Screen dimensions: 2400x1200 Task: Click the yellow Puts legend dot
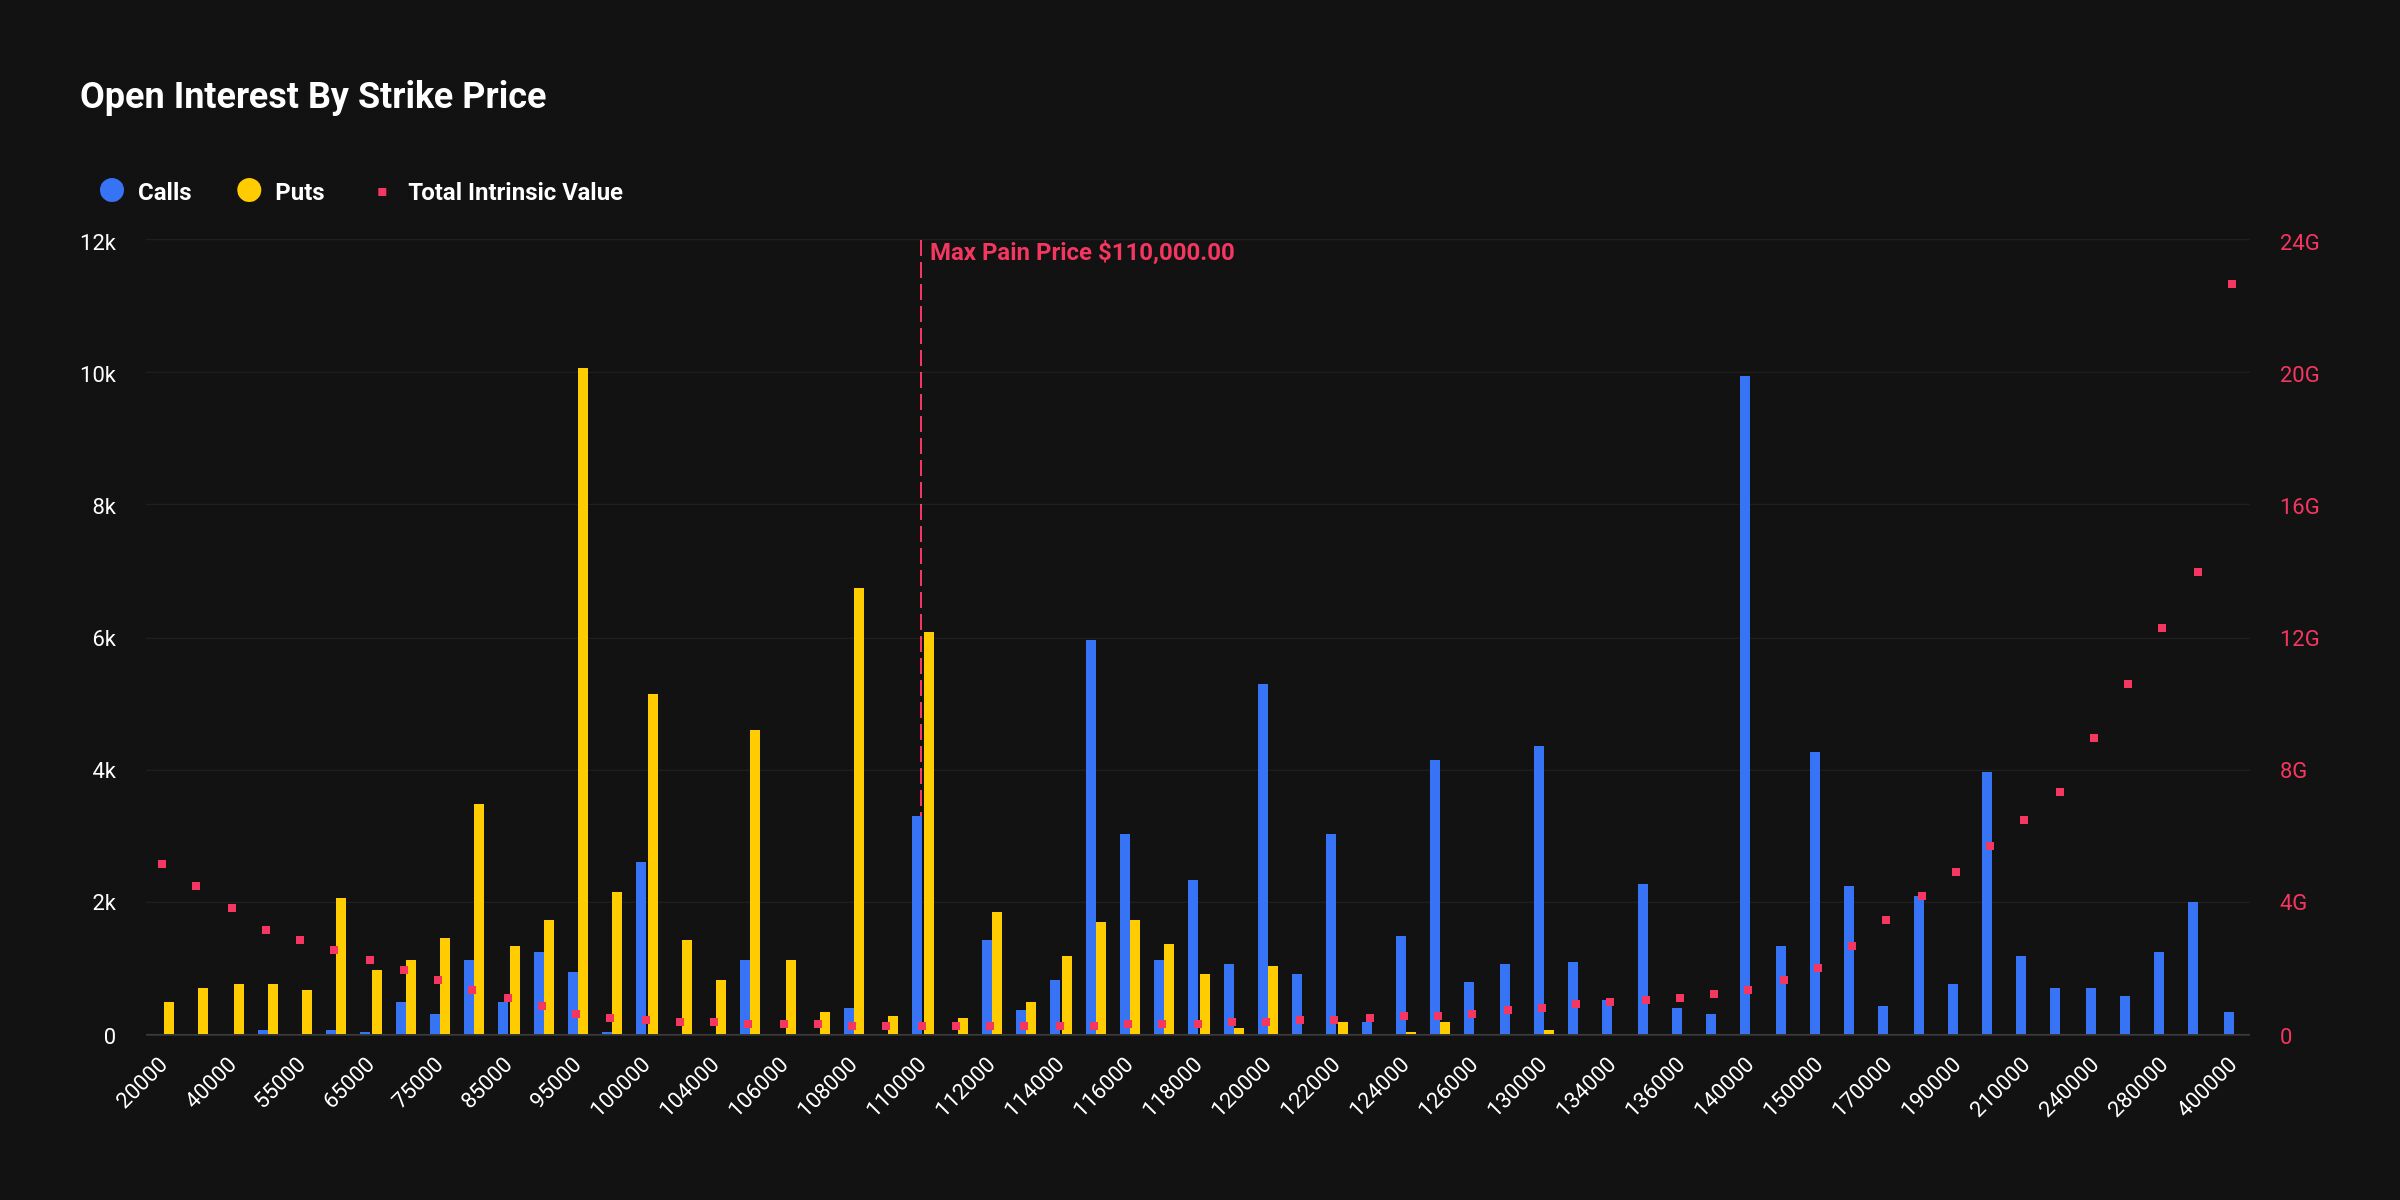coord(249,191)
